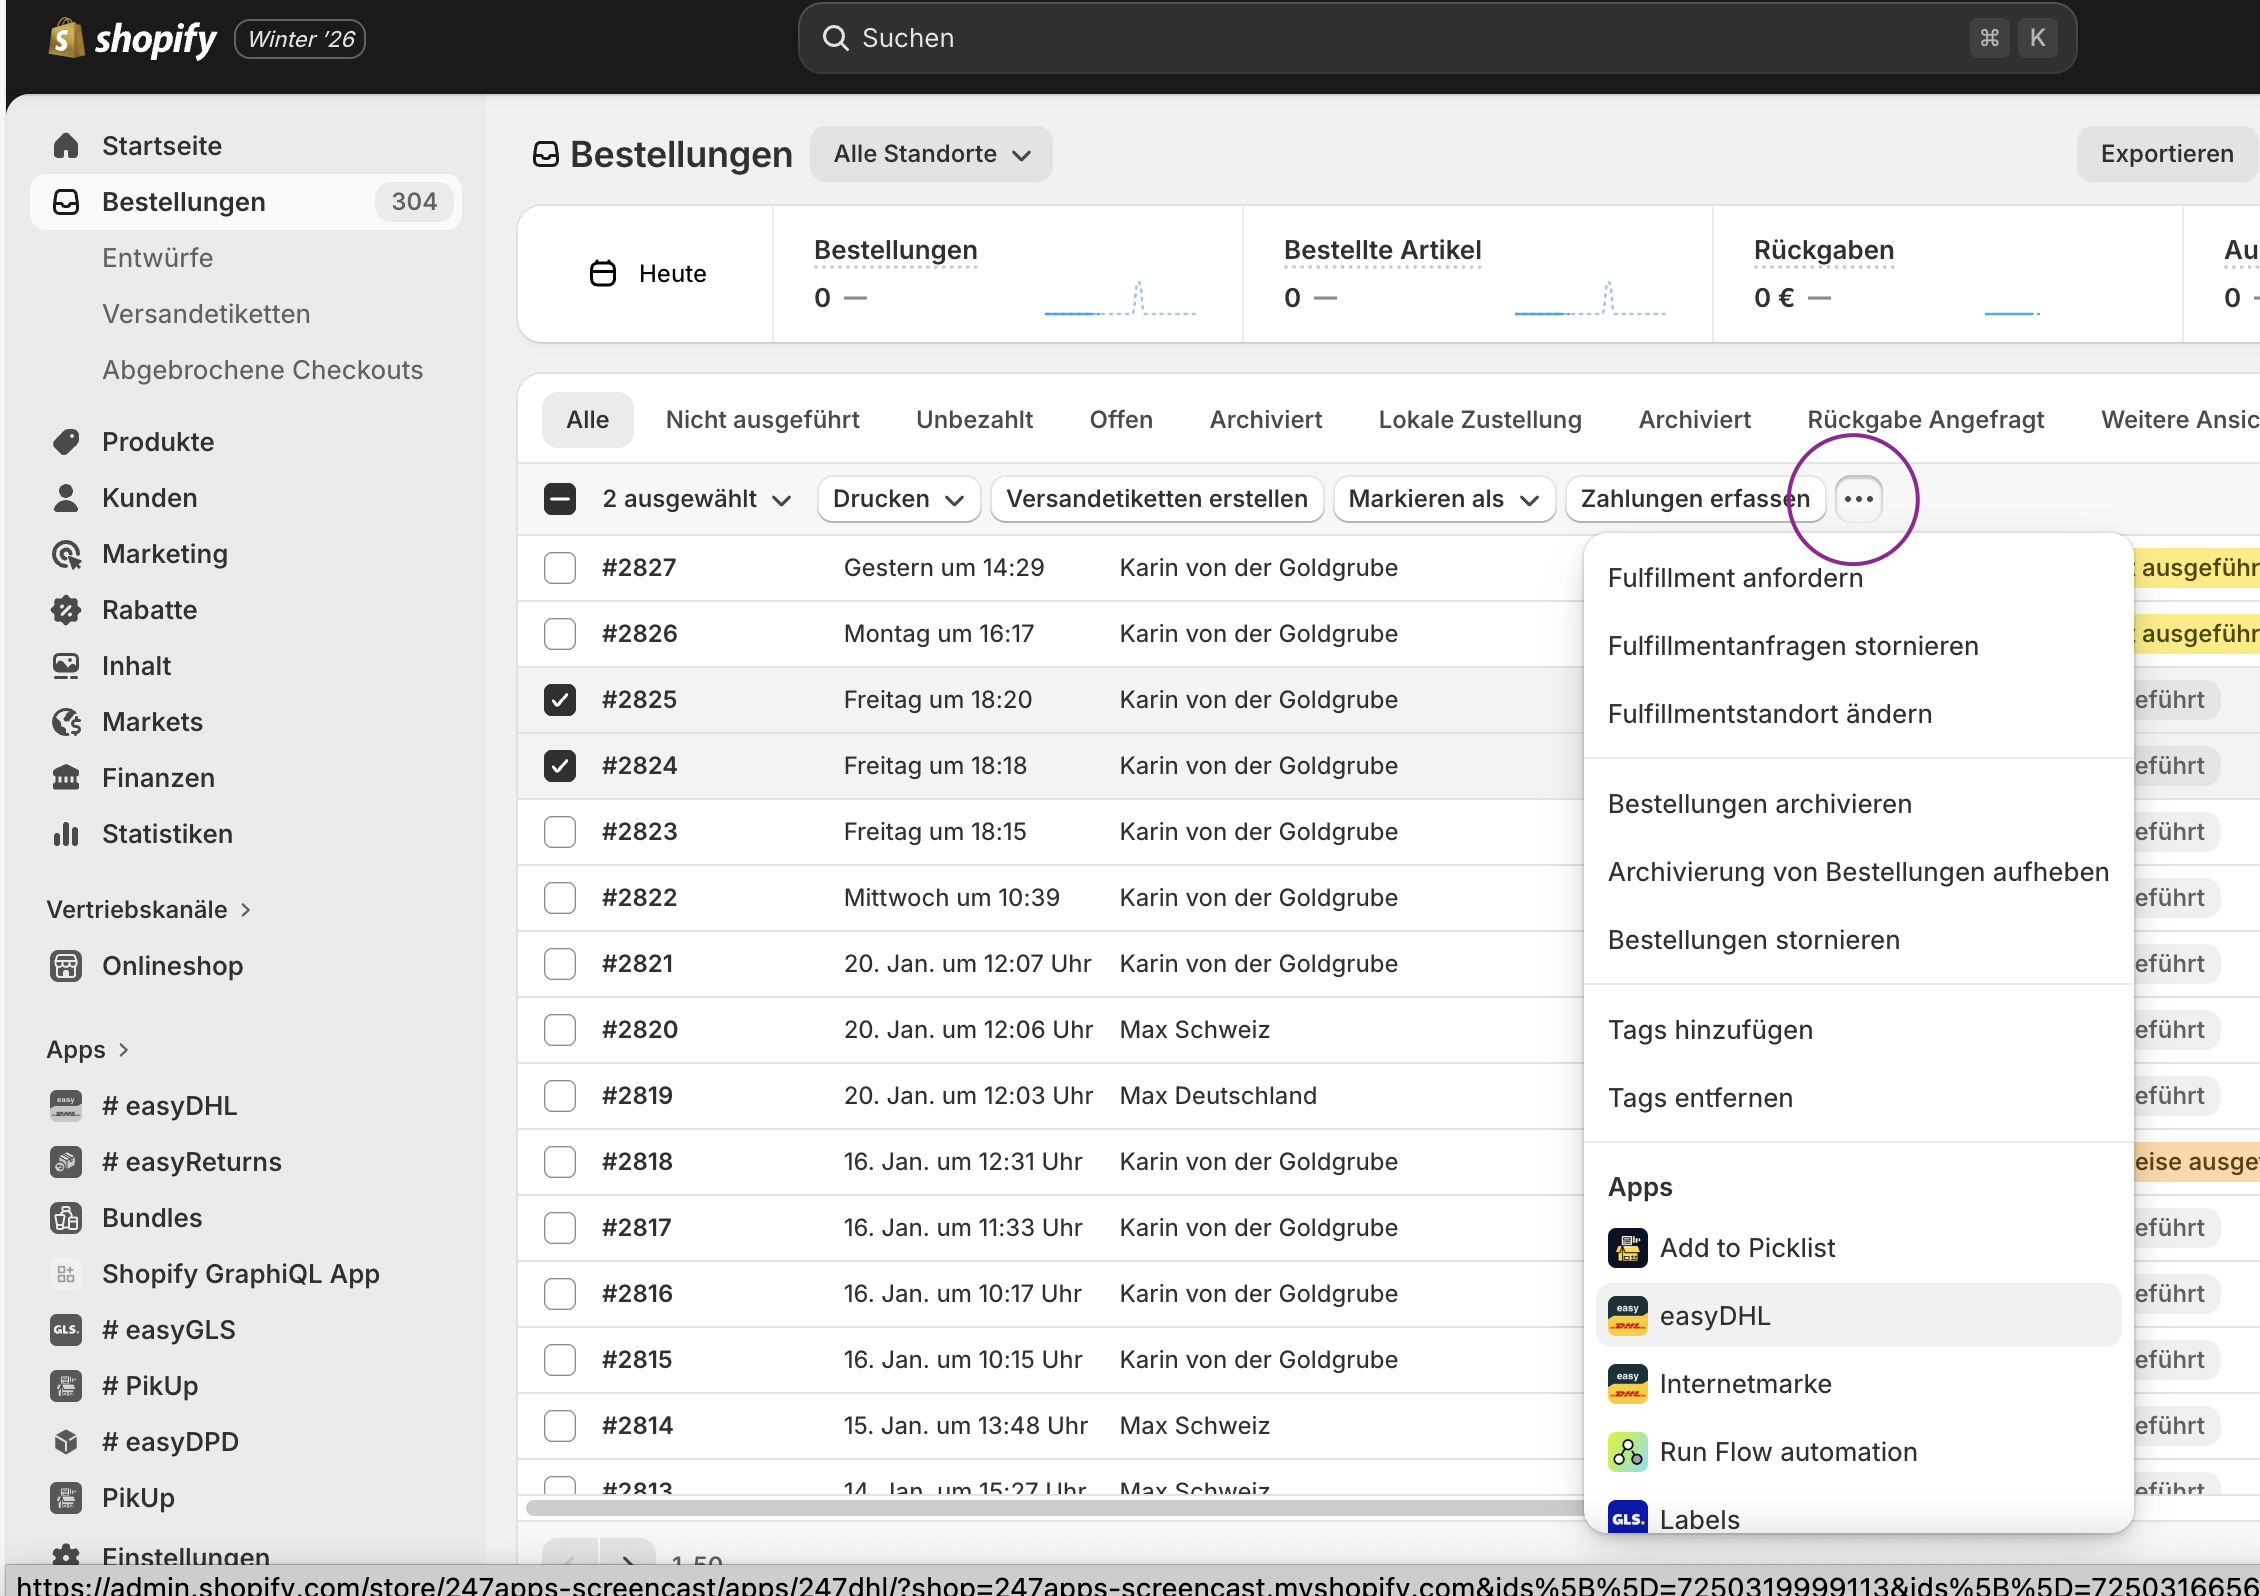Open the Markieren als dropdown
The height and width of the screenshot is (1596, 2260).
coord(1443,499)
